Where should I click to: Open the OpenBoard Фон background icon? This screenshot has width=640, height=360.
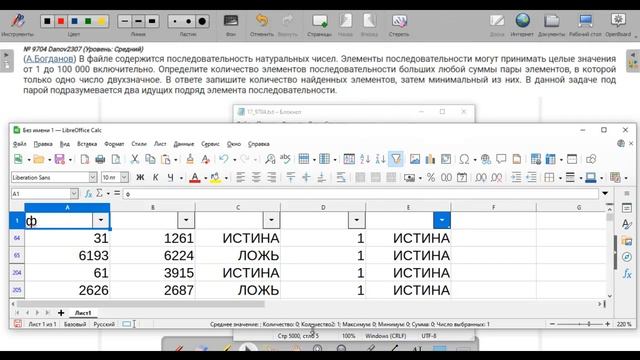(x=231, y=21)
